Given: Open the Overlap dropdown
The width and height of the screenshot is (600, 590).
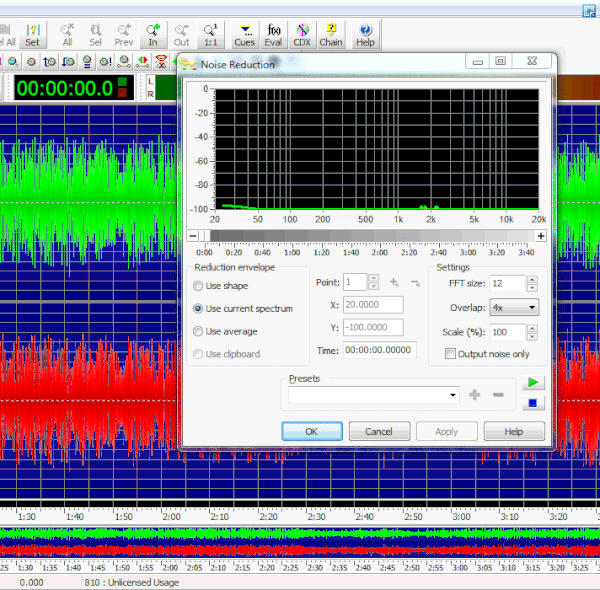Looking at the screenshot, I should click(514, 308).
